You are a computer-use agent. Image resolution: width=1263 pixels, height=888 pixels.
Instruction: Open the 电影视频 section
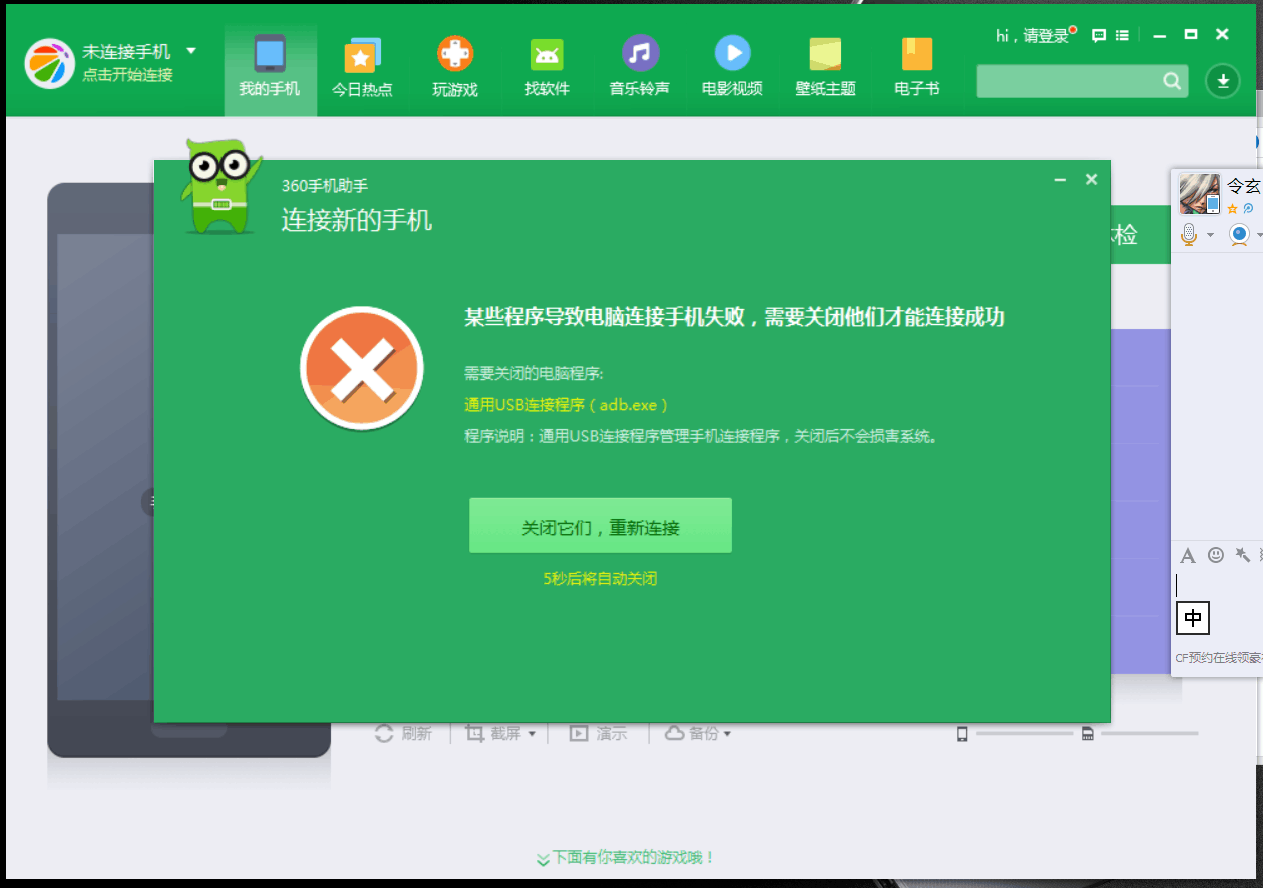click(x=732, y=68)
